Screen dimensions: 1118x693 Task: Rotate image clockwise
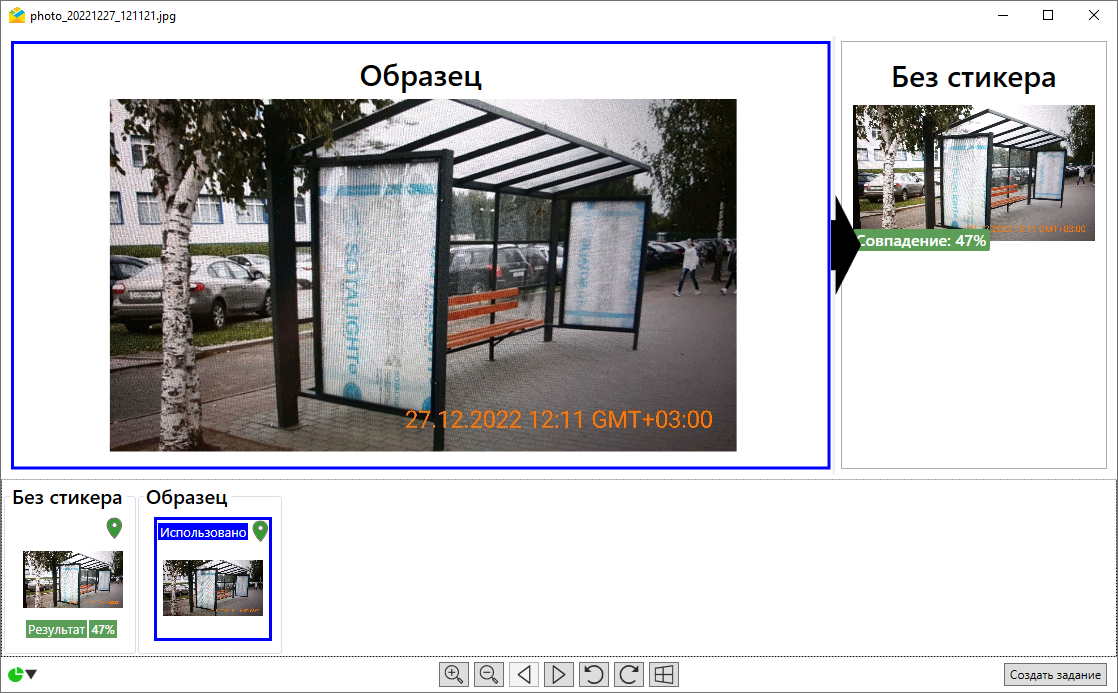(629, 675)
